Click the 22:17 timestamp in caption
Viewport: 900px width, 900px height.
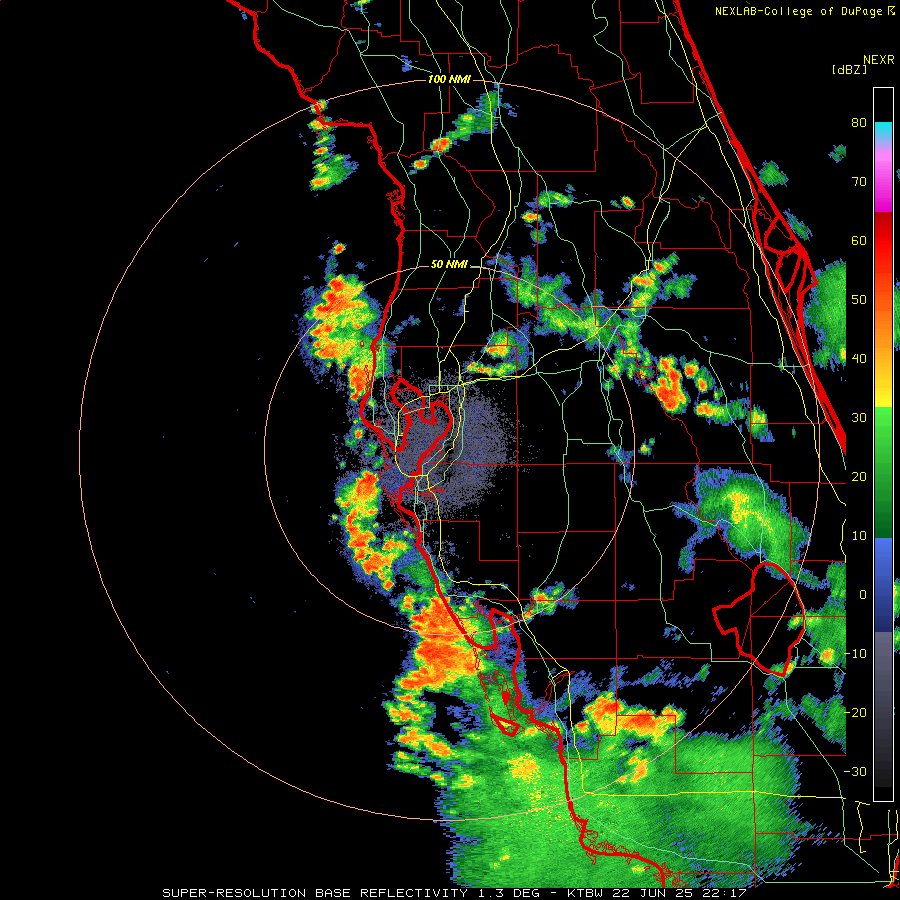pos(726,893)
